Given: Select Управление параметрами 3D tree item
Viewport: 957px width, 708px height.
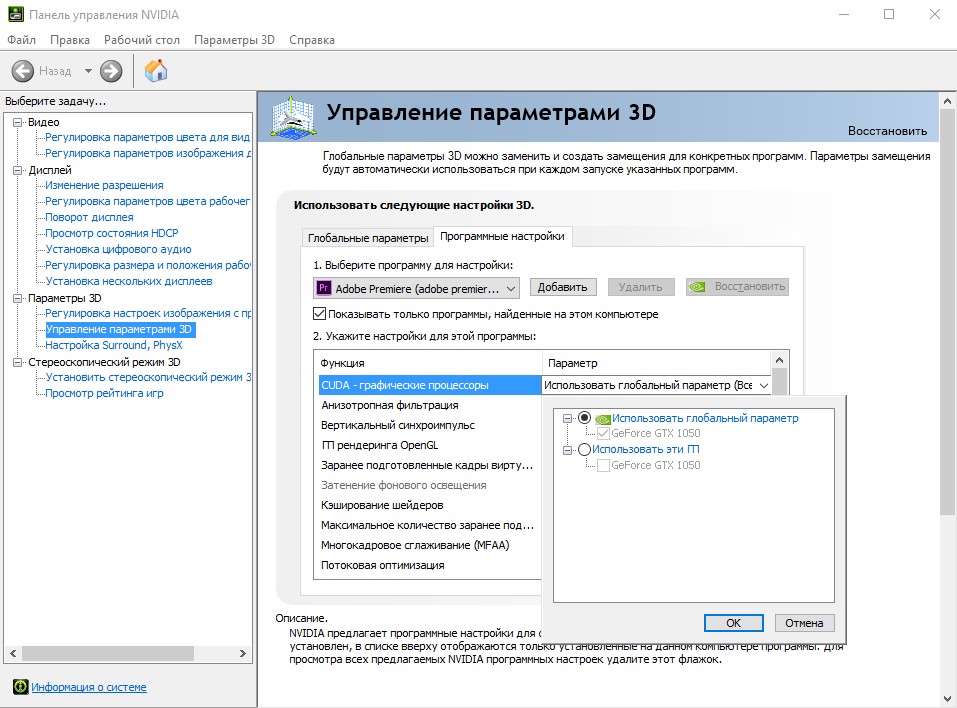Looking at the screenshot, I should [x=120, y=330].
